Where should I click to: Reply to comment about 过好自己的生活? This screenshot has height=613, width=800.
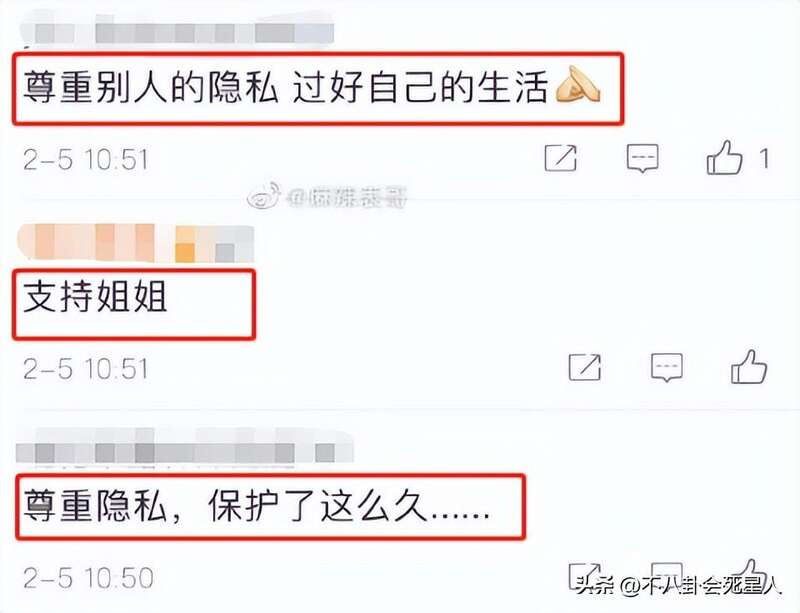click(642, 159)
